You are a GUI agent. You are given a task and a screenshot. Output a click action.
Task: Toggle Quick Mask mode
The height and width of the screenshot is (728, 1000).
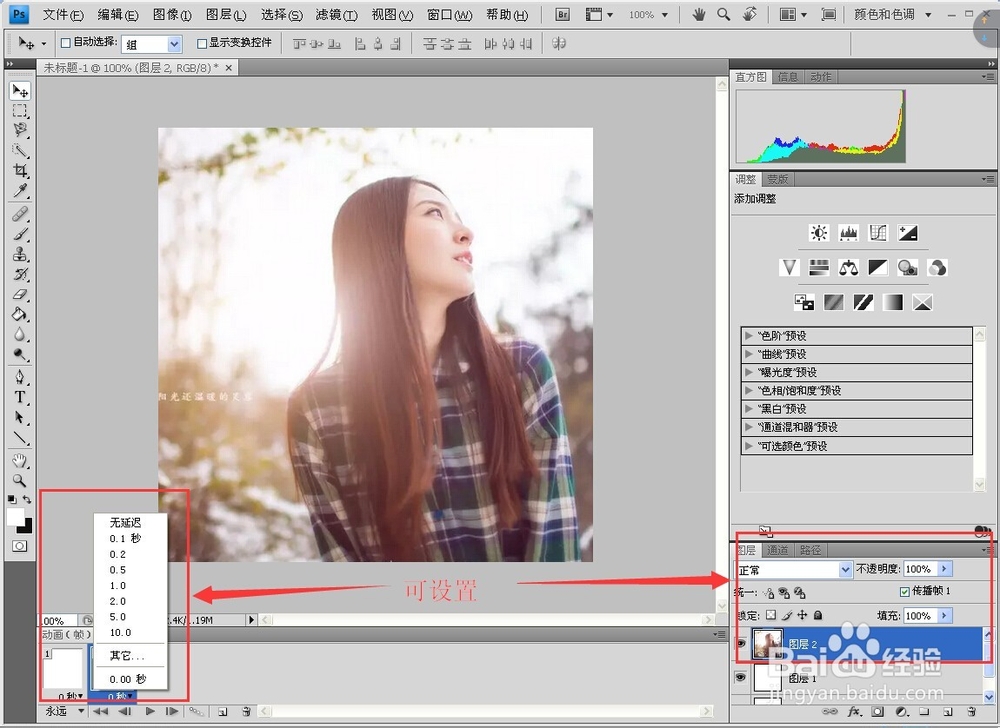(x=20, y=546)
